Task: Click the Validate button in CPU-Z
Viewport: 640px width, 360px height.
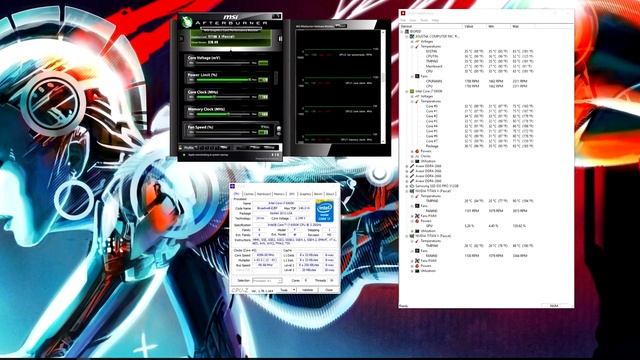Action: (307, 290)
